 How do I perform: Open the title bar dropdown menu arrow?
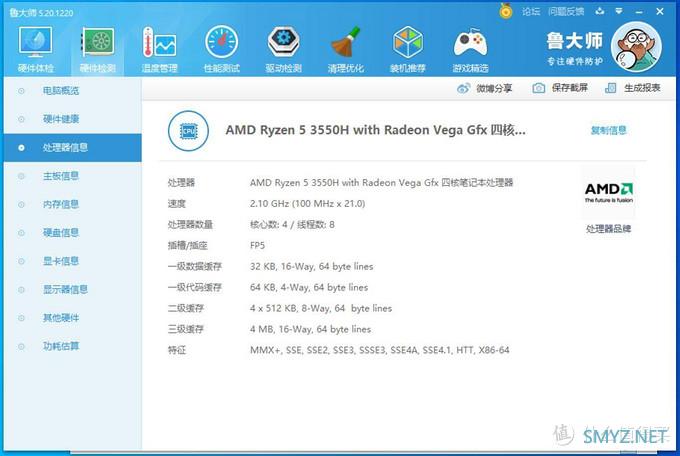pos(619,11)
